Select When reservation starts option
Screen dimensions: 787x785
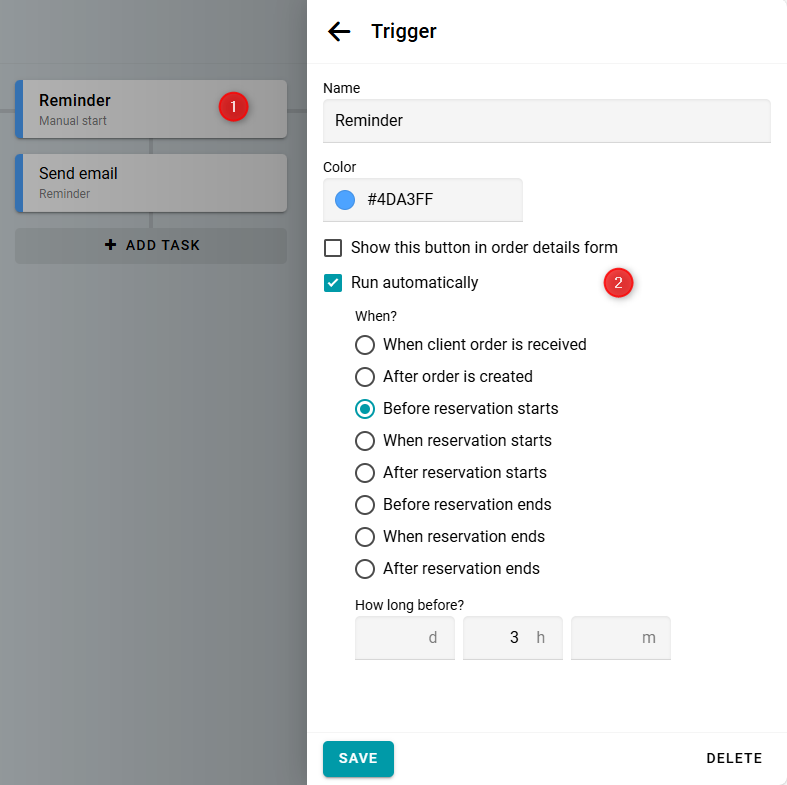(x=365, y=441)
